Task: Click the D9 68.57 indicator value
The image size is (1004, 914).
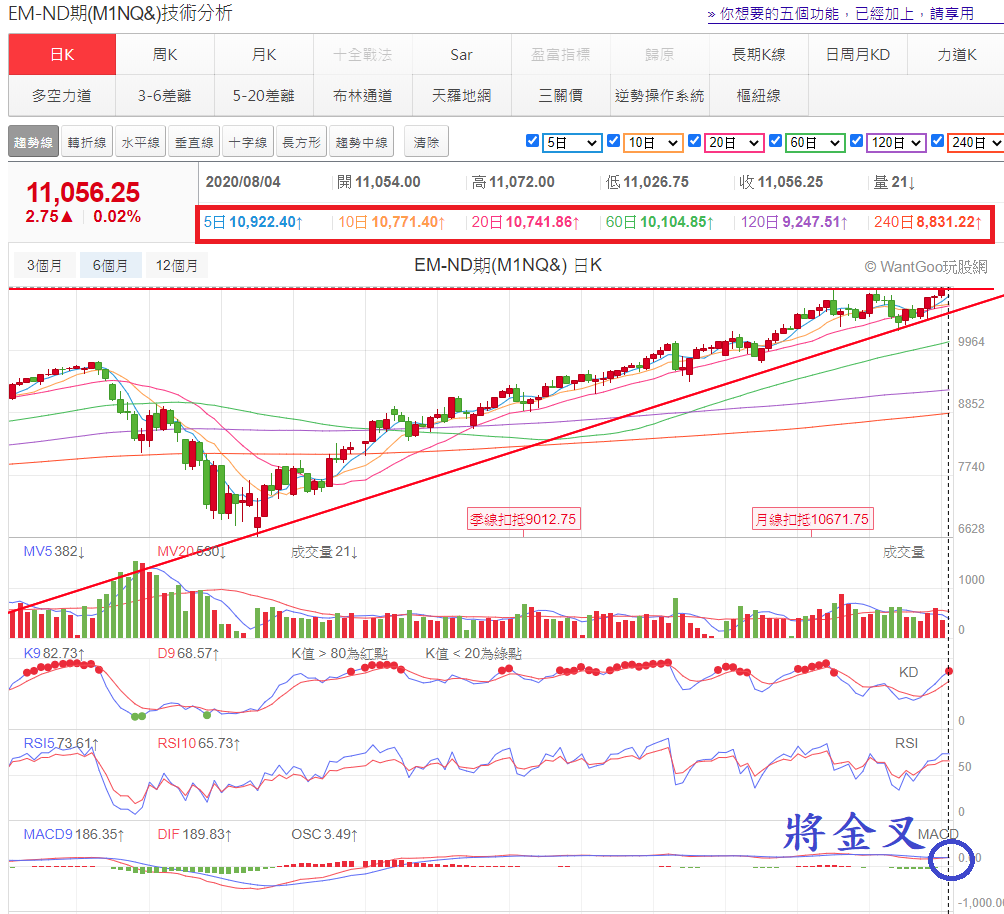Action: pos(188,653)
